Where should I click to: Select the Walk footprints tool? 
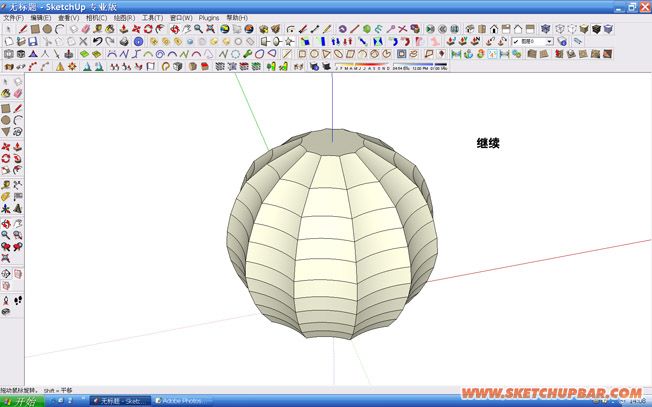17,300
